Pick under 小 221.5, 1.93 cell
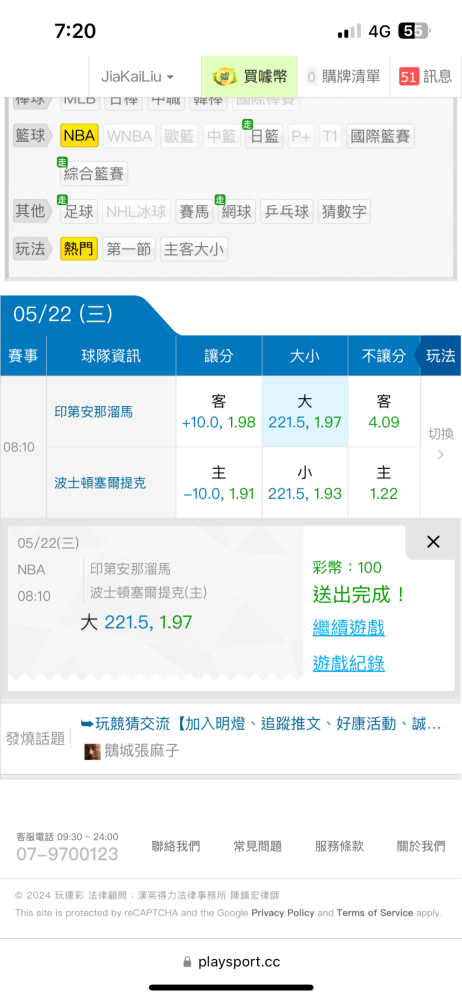The image size is (462, 1000). [x=305, y=483]
